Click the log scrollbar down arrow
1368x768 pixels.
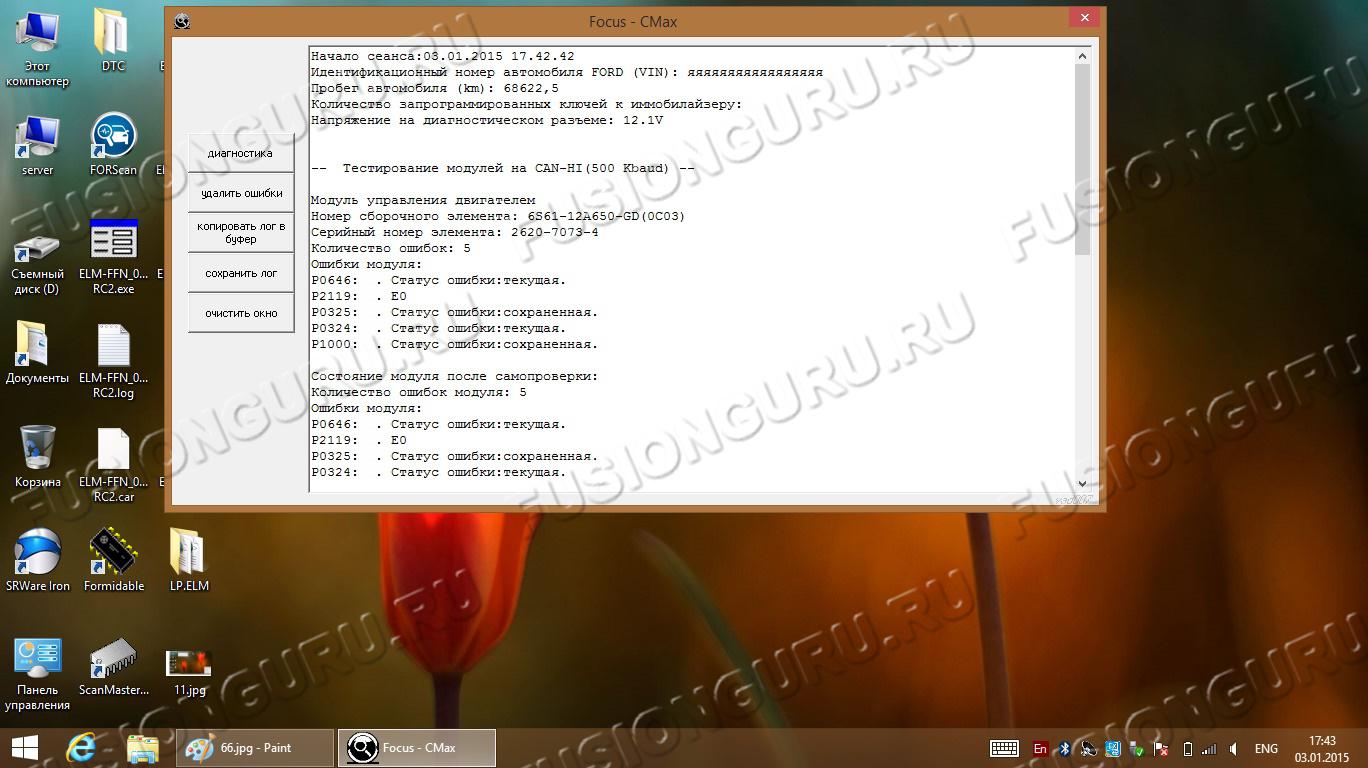coord(1083,483)
